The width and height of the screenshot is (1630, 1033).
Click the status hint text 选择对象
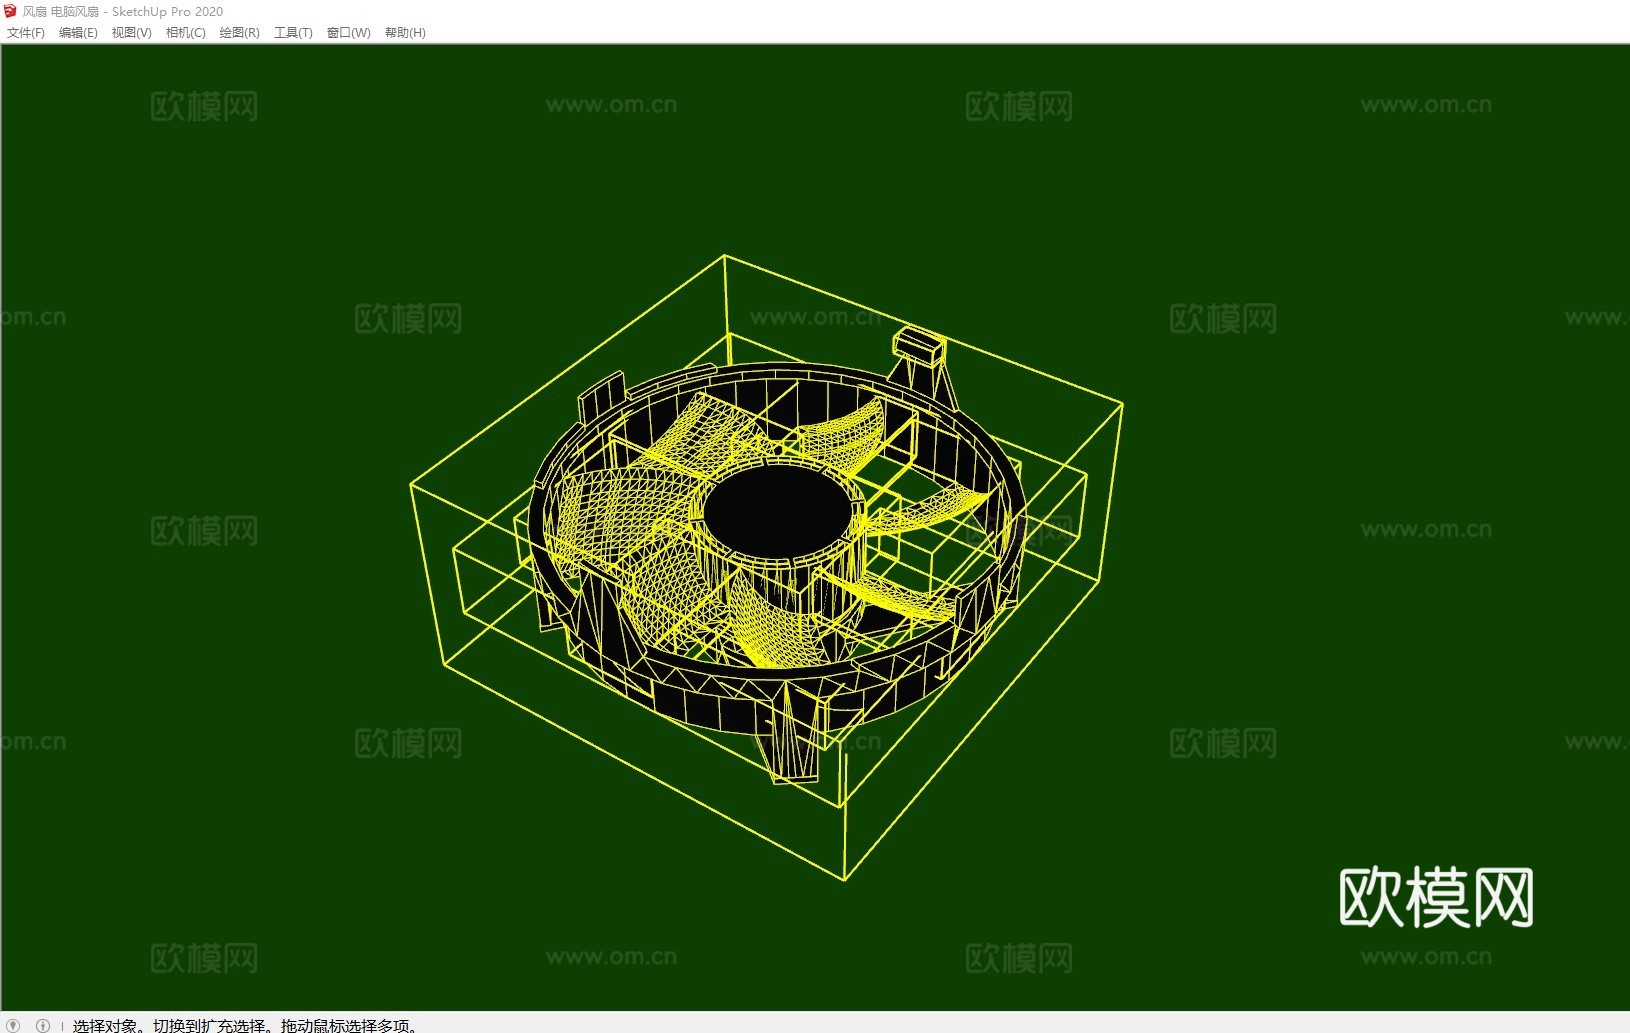104,1025
